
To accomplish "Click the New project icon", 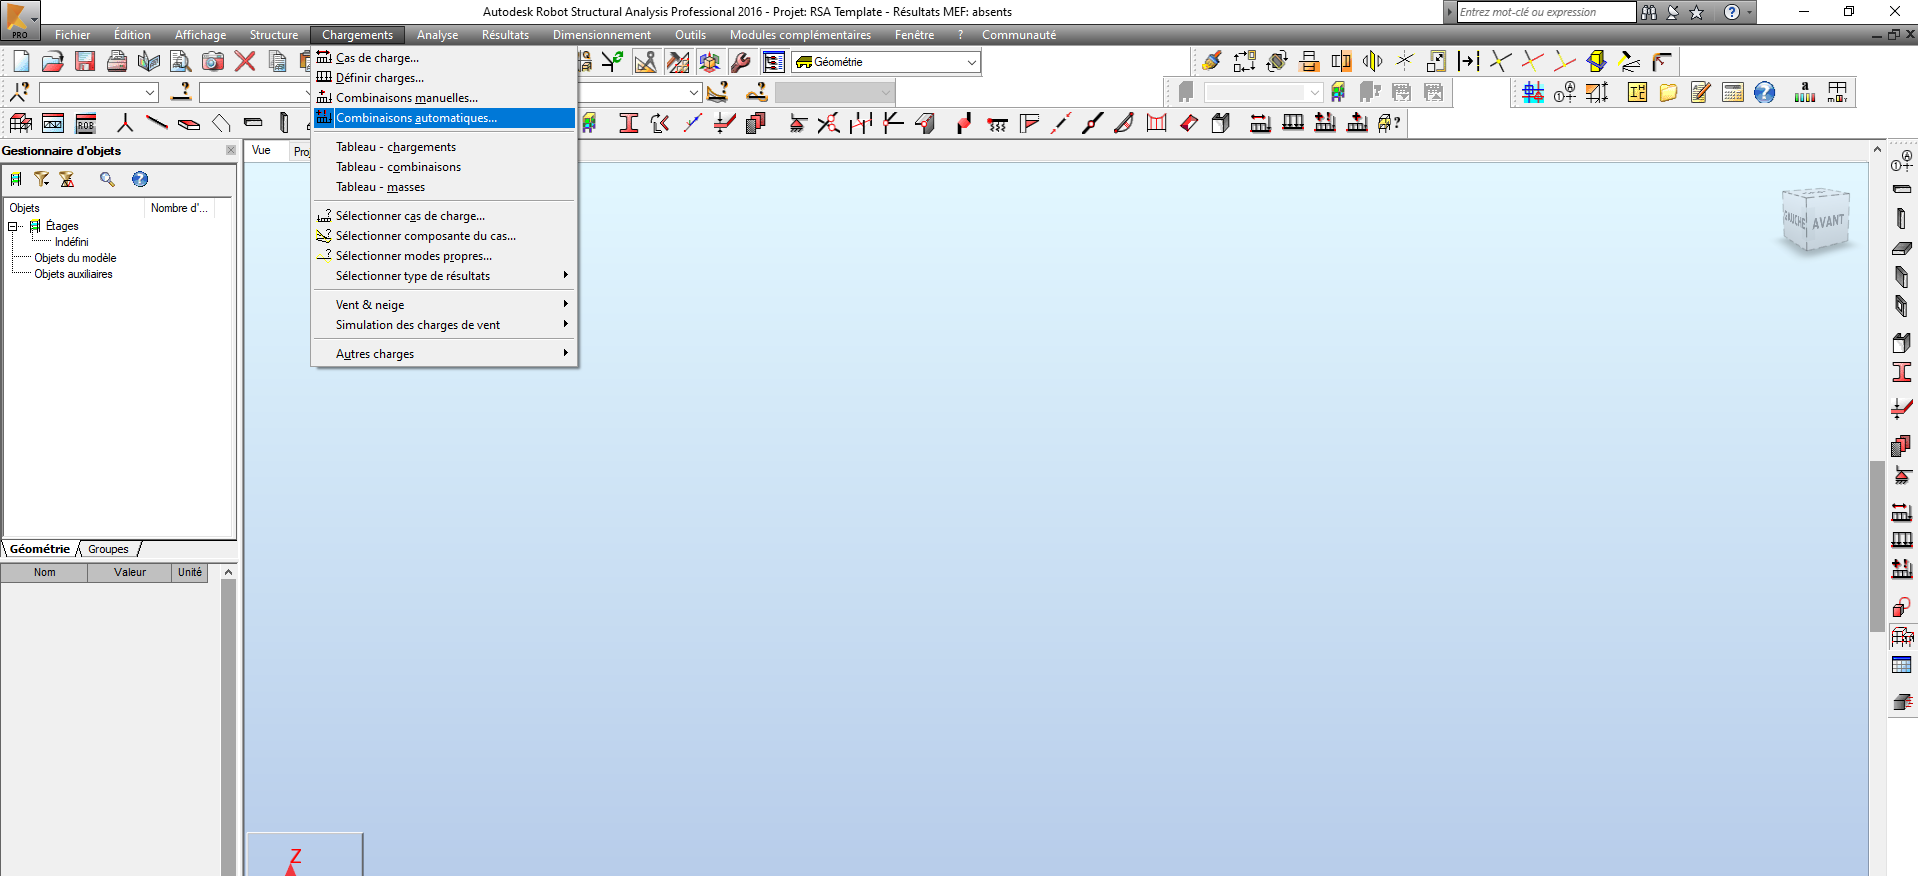I will (x=21, y=62).
